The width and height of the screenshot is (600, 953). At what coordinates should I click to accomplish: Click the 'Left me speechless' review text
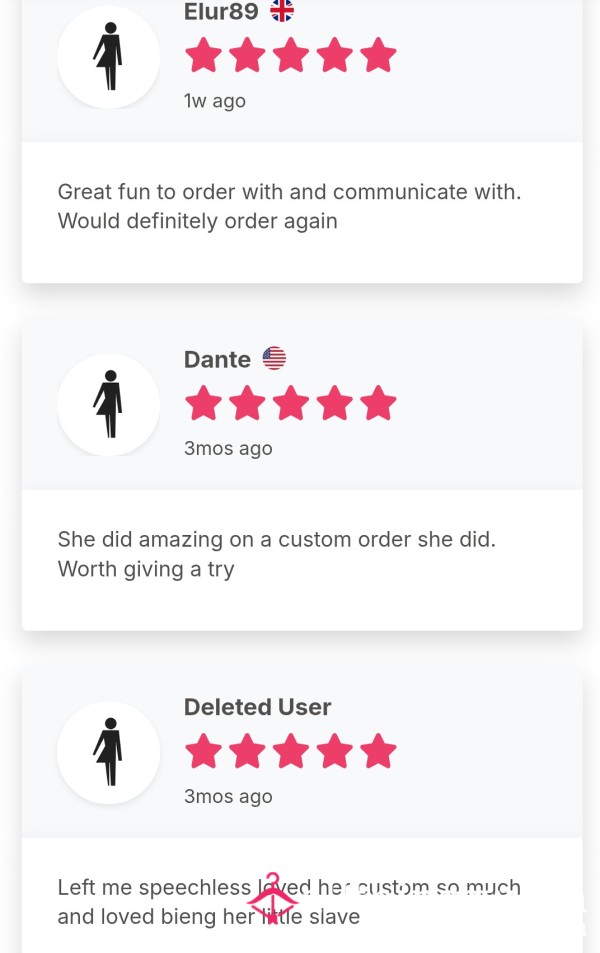pyautogui.click(x=289, y=902)
